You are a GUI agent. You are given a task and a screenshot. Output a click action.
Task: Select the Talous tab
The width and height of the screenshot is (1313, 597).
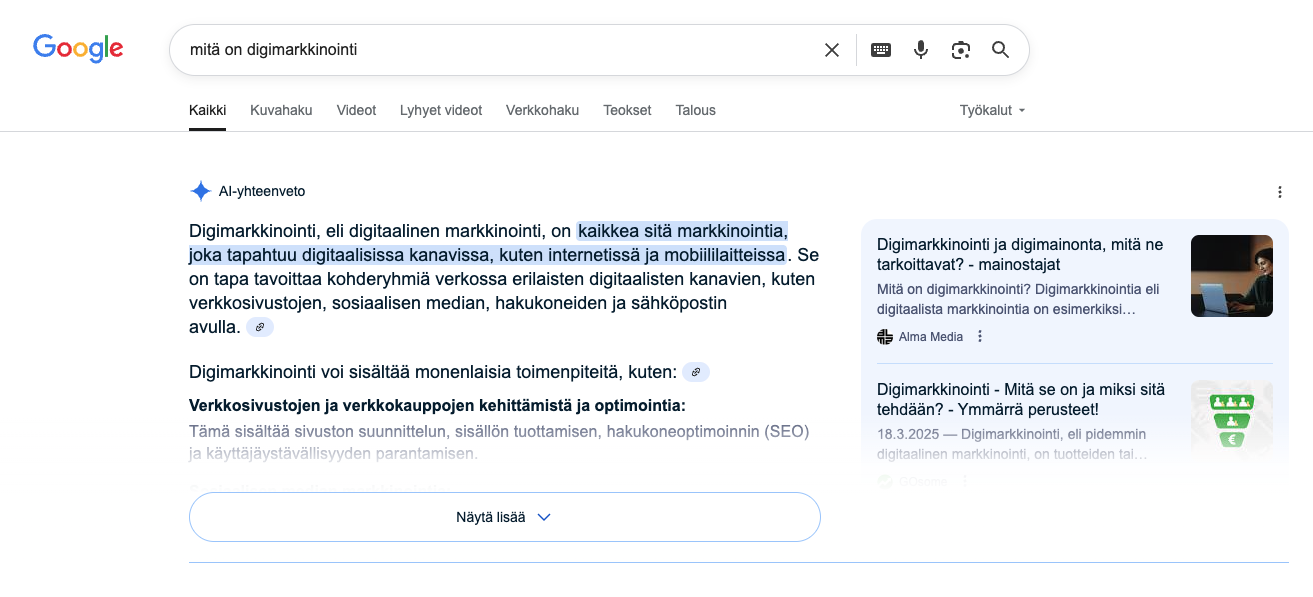[x=696, y=111]
